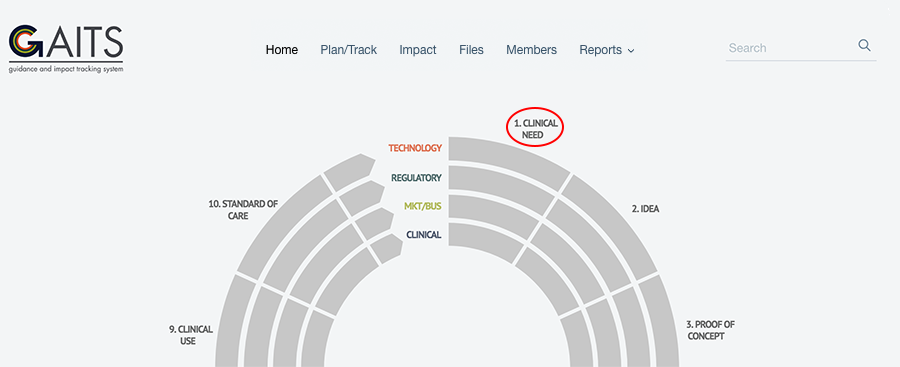Go to the Impact page
900x367 pixels.
pyautogui.click(x=418, y=50)
